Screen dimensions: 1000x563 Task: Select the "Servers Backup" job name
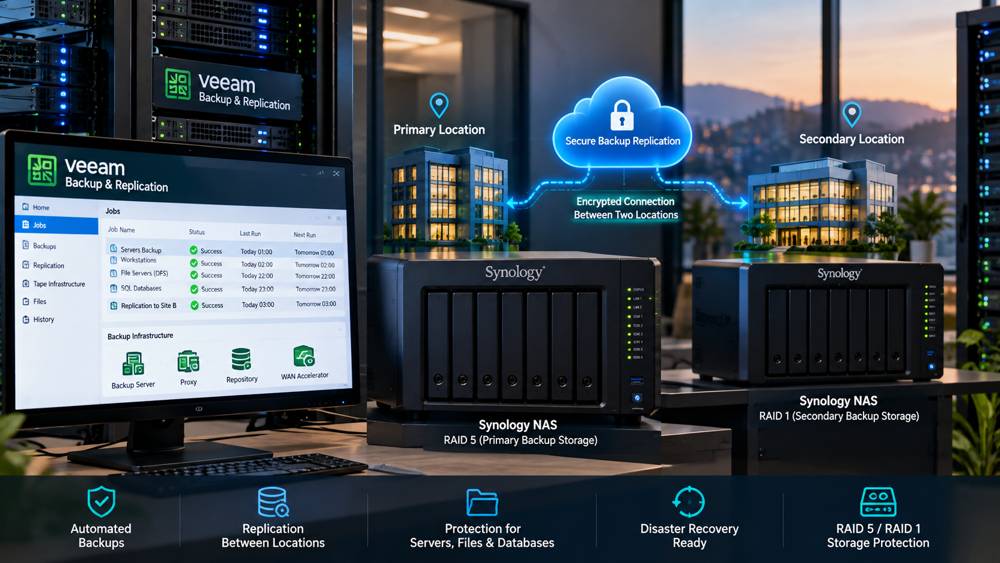pyautogui.click(x=141, y=250)
